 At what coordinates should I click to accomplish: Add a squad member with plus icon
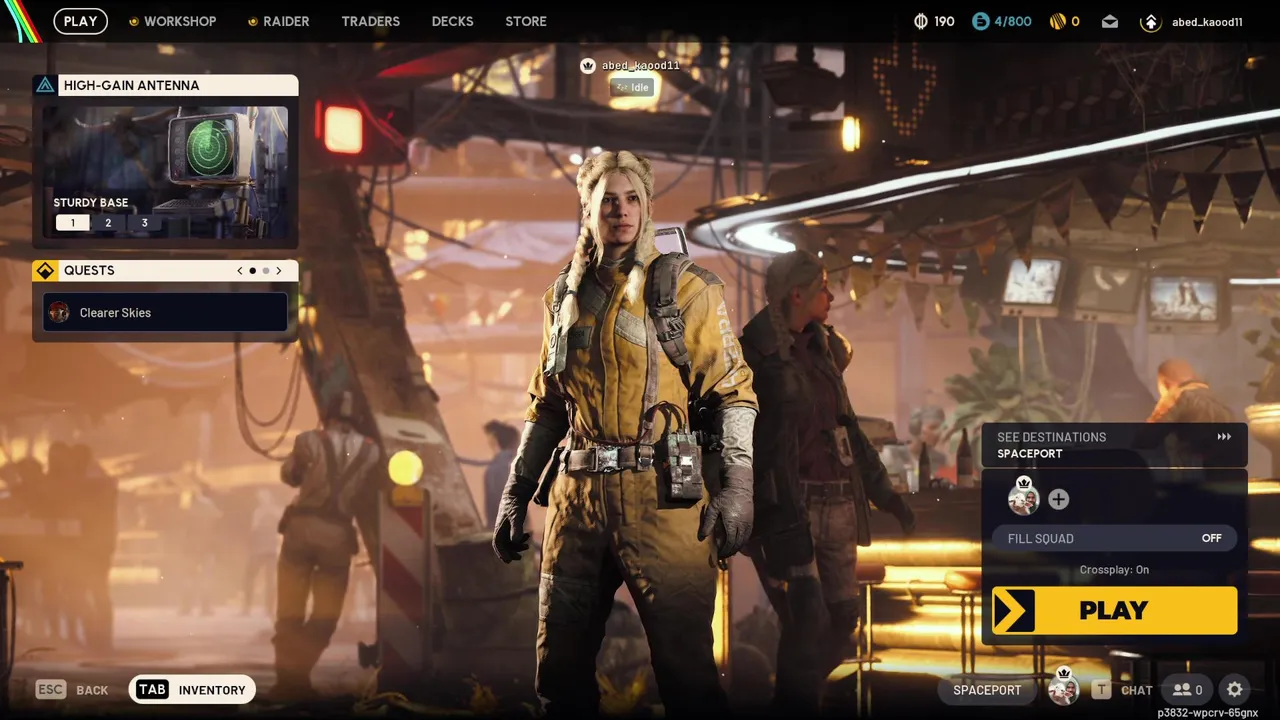[1058, 499]
